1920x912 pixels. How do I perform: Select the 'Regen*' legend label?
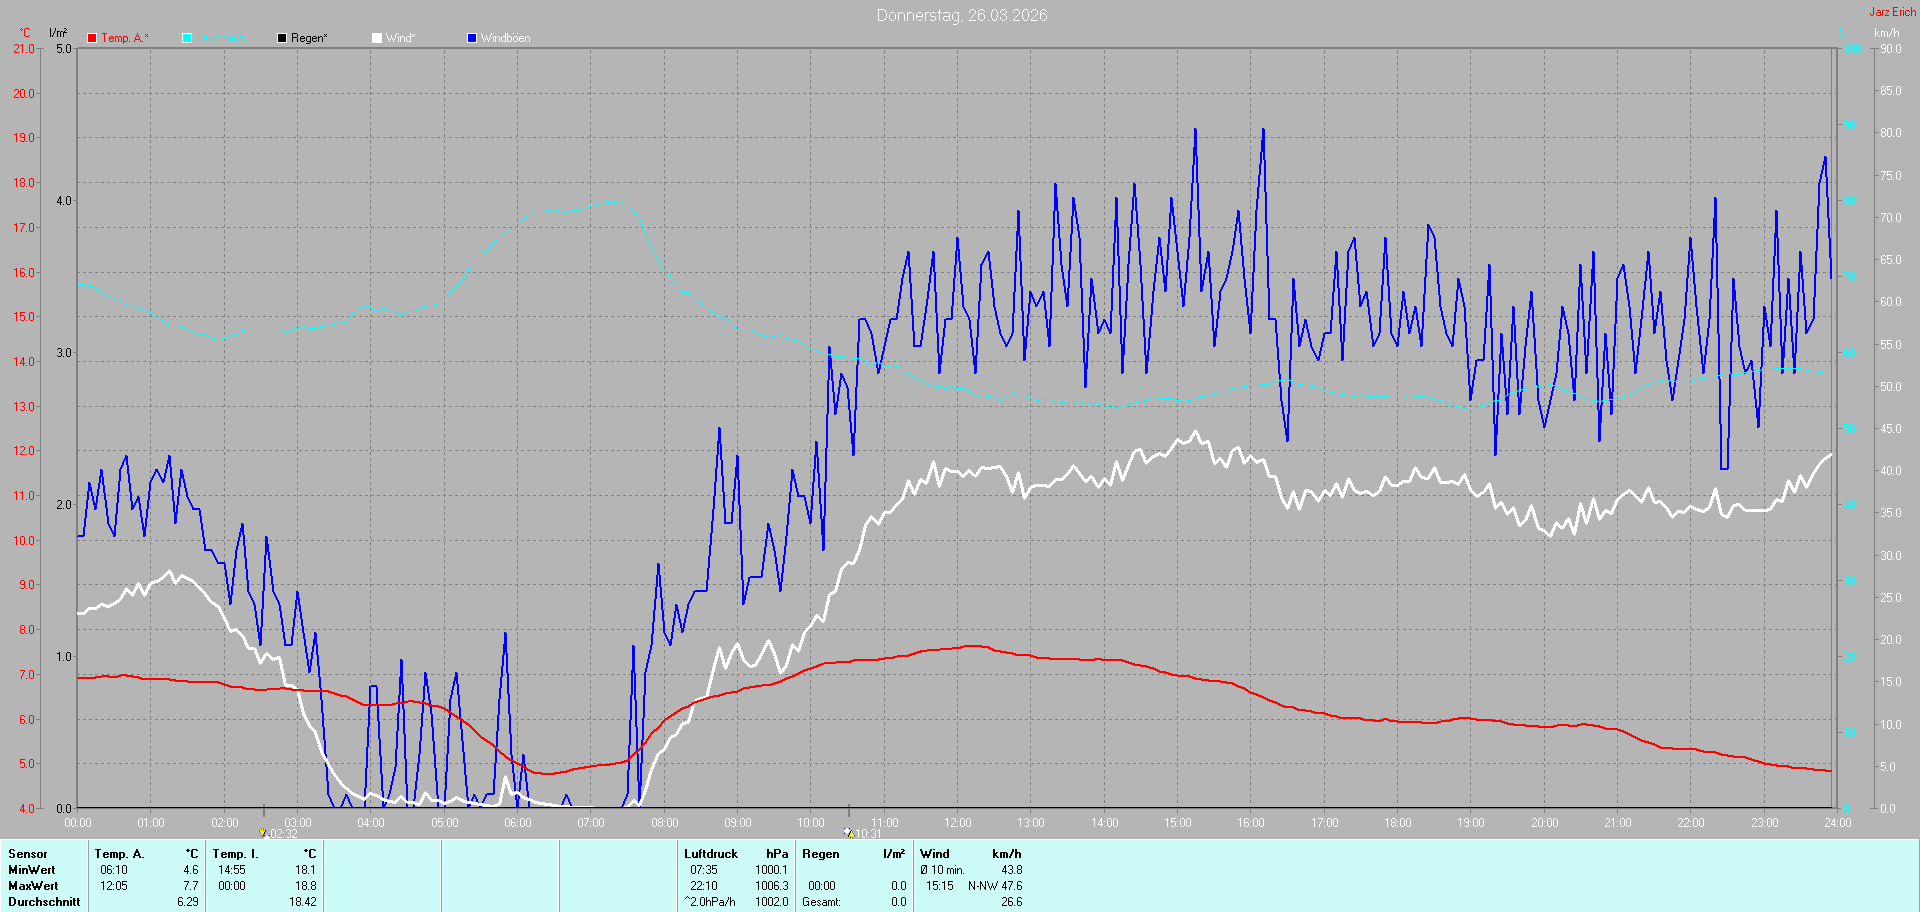(310, 38)
